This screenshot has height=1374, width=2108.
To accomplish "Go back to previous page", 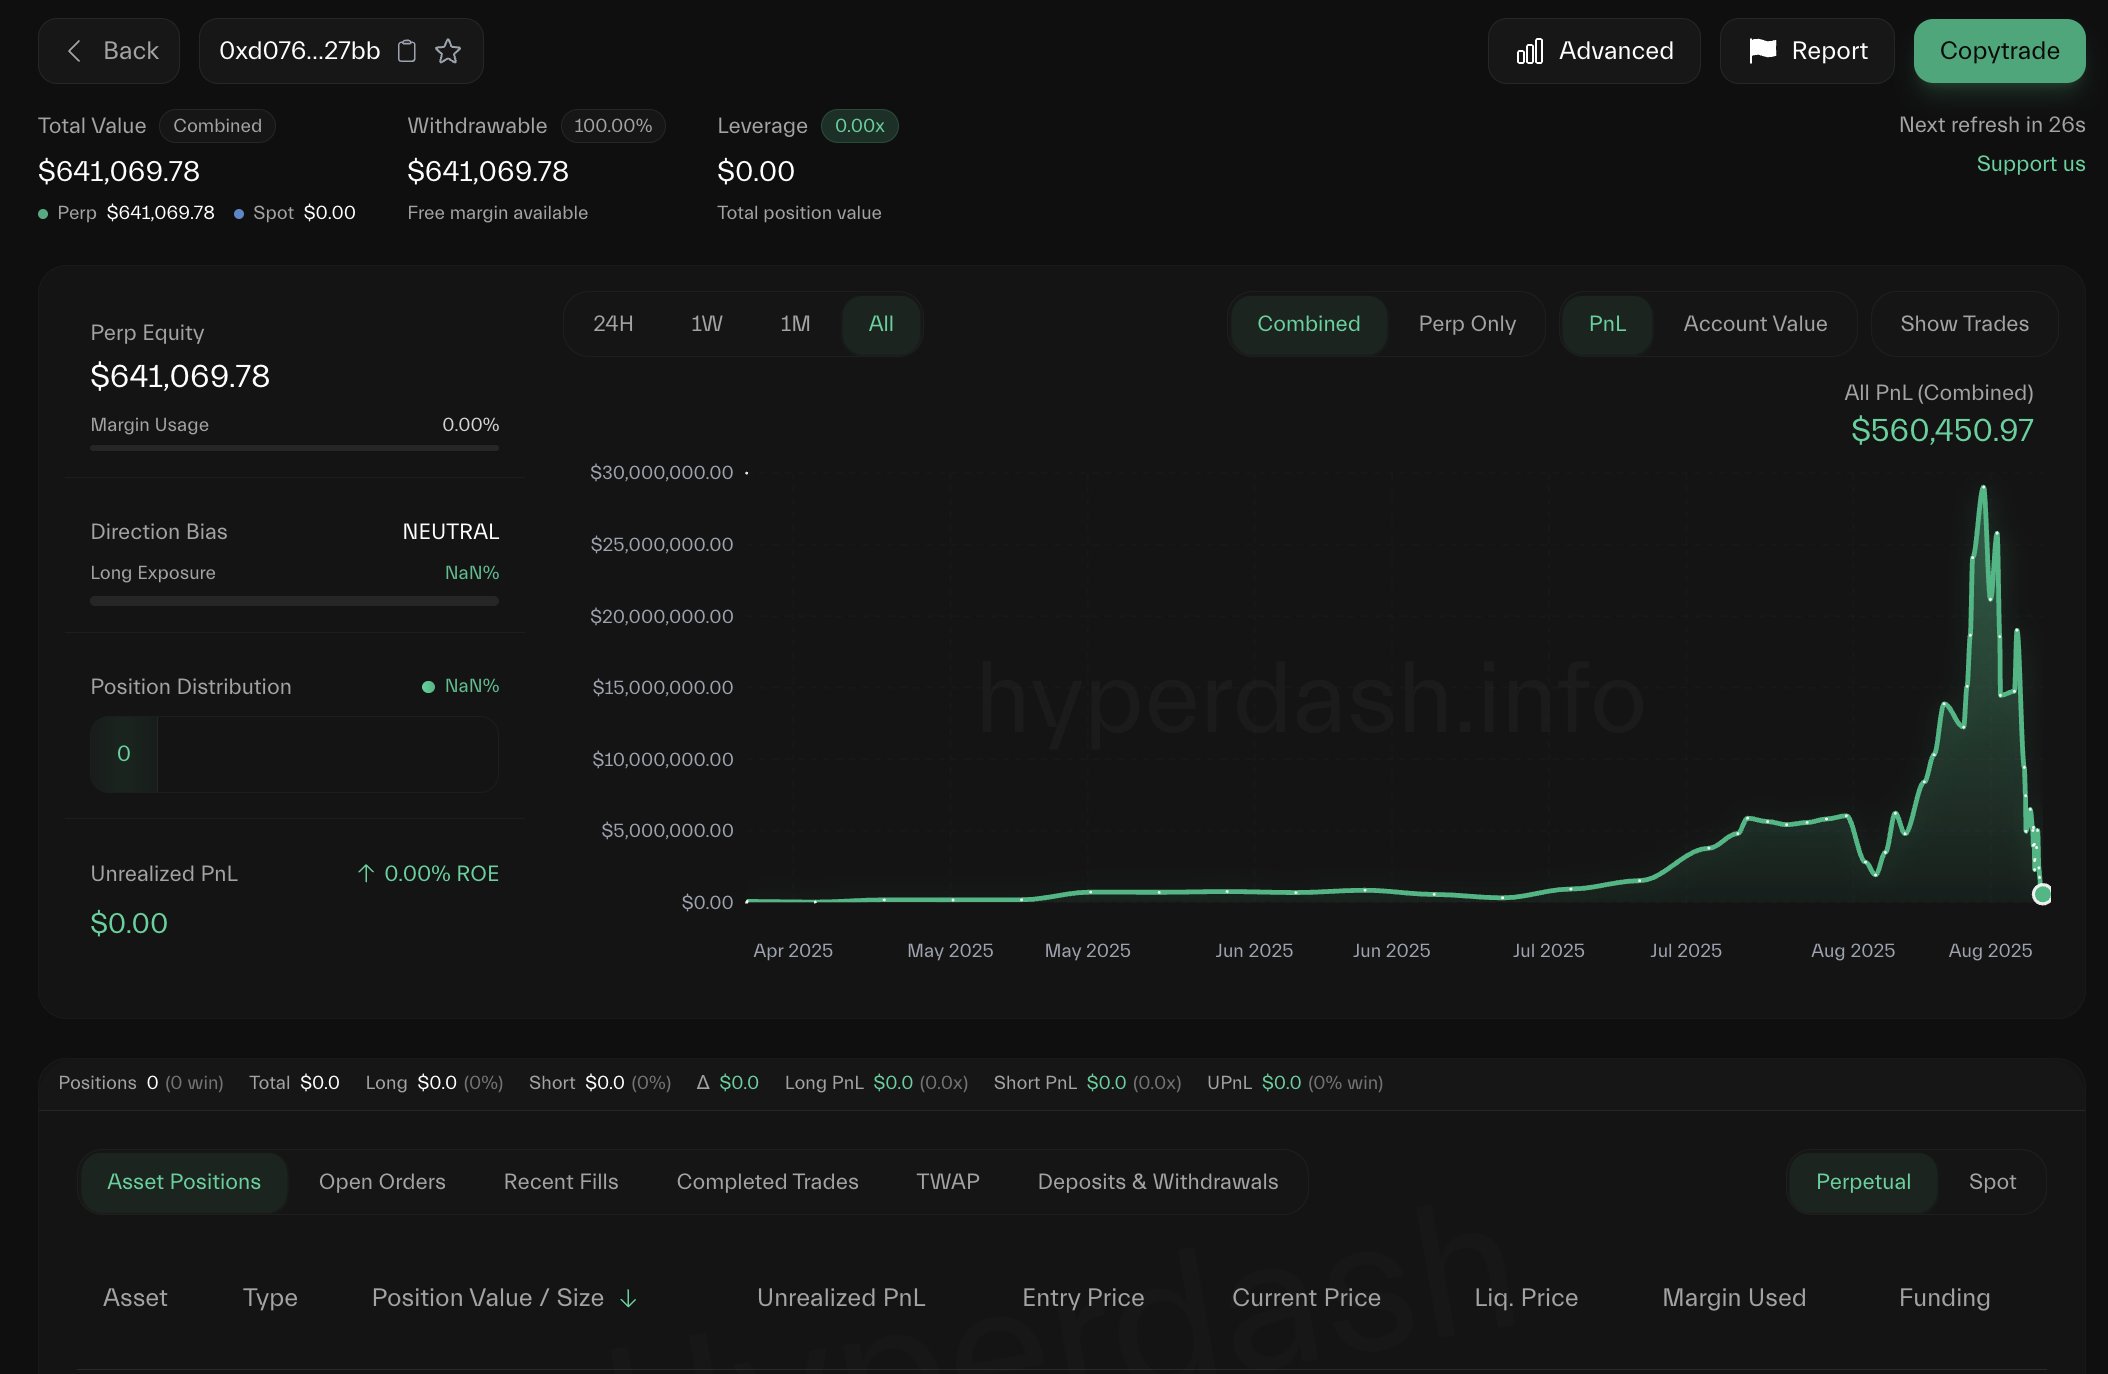I will click(x=109, y=51).
